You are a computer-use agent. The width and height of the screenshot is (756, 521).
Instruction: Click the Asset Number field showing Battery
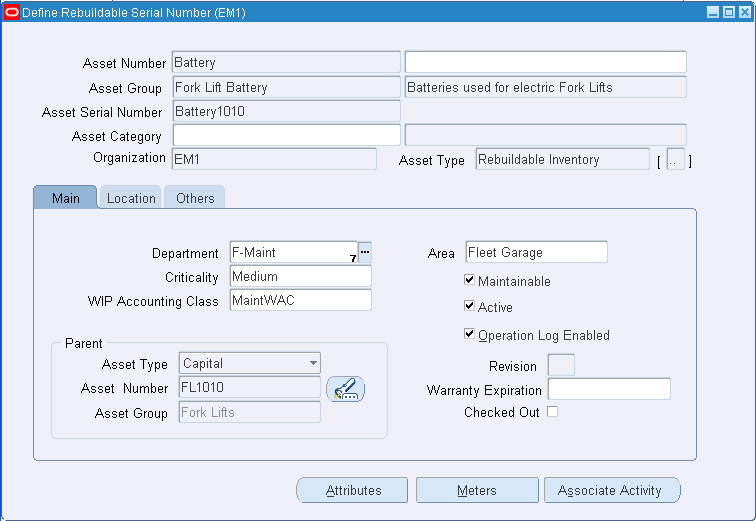tap(286, 62)
